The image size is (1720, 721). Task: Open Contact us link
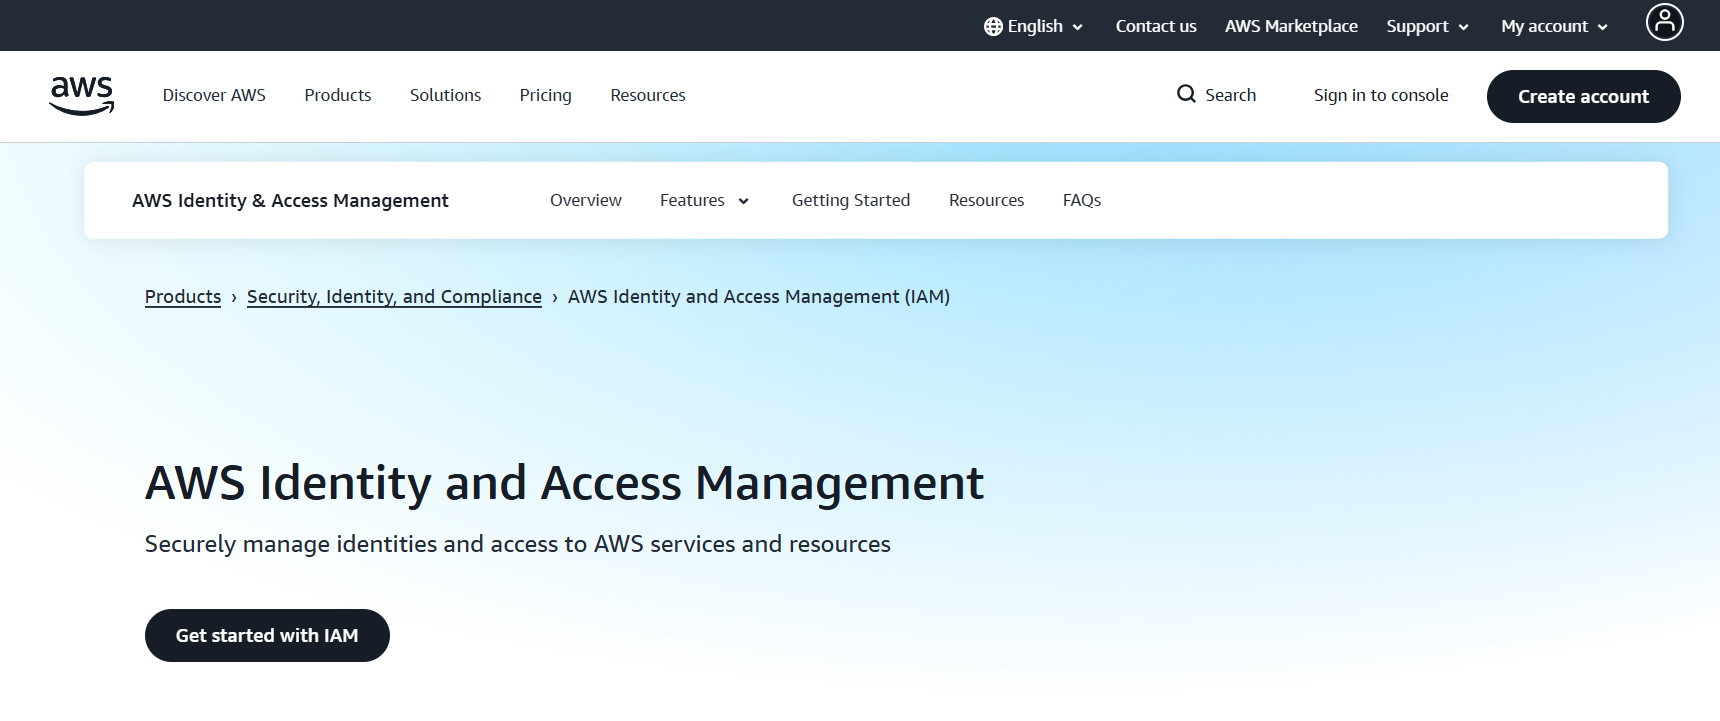coord(1156,26)
